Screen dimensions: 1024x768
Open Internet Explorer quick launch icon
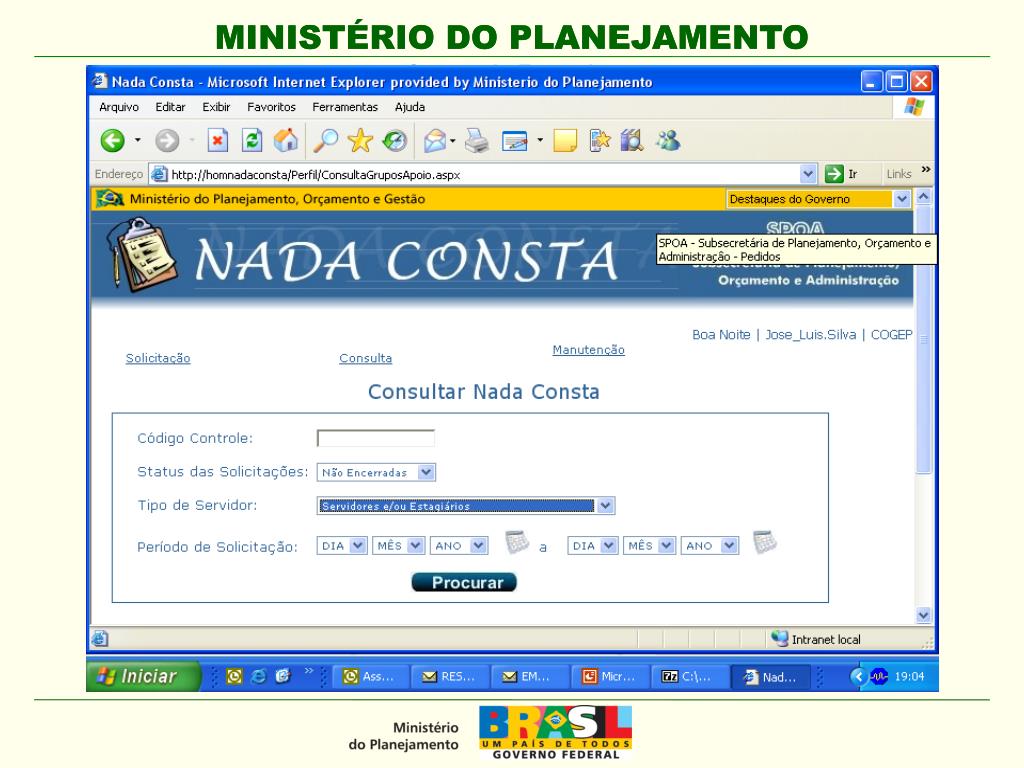[259, 677]
